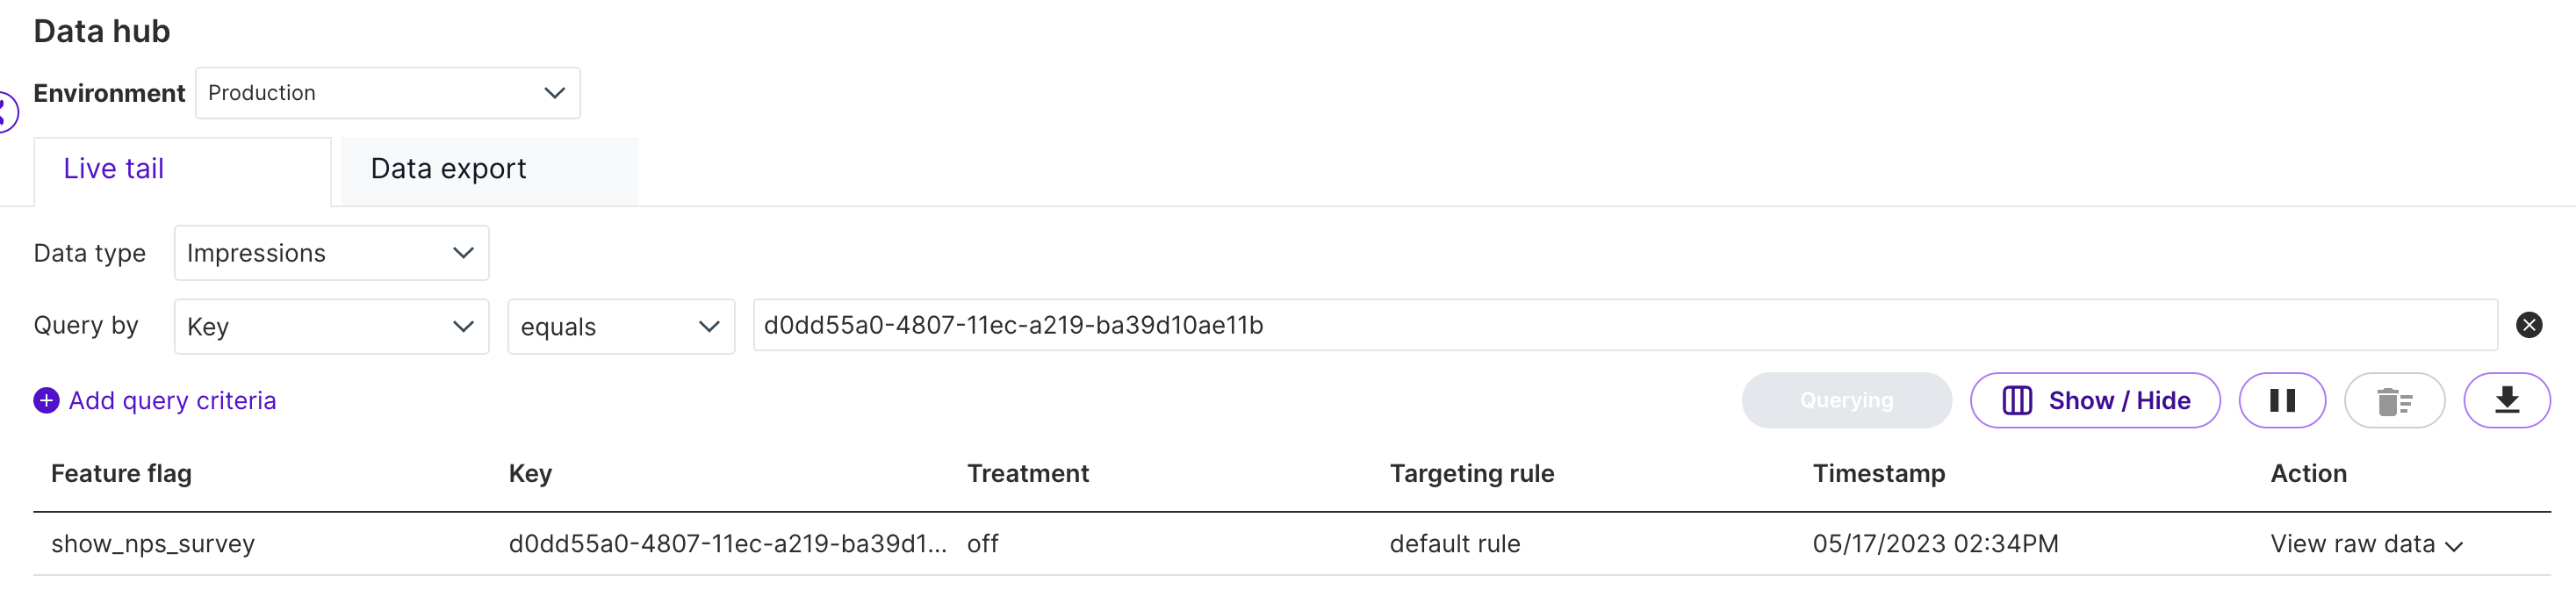Open the Show / Hide columns button
This screenshot has width=2576, height=590.
[x=2095, y=400]
